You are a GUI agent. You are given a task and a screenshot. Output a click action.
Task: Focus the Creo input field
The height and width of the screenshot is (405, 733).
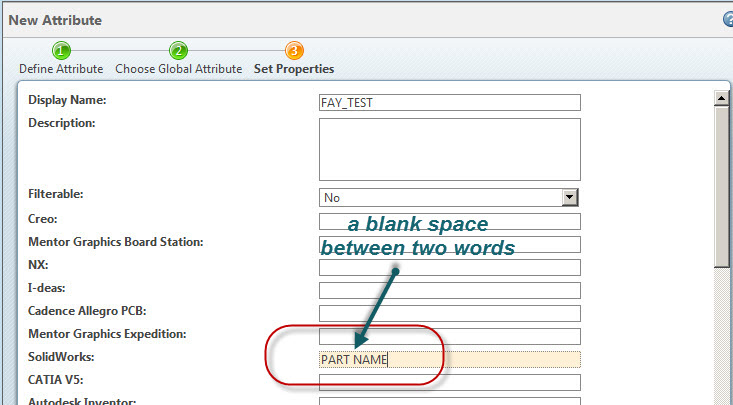click(x=449, y=221)
